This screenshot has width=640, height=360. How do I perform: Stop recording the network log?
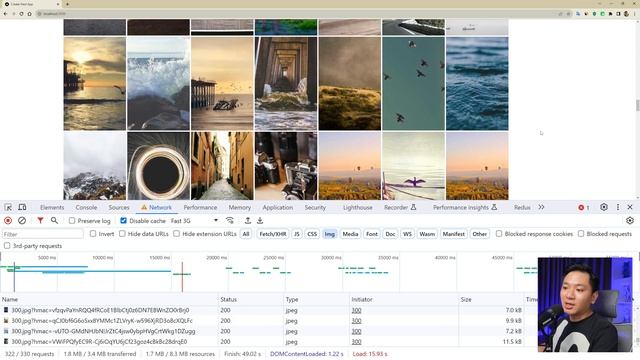(8, 220)
